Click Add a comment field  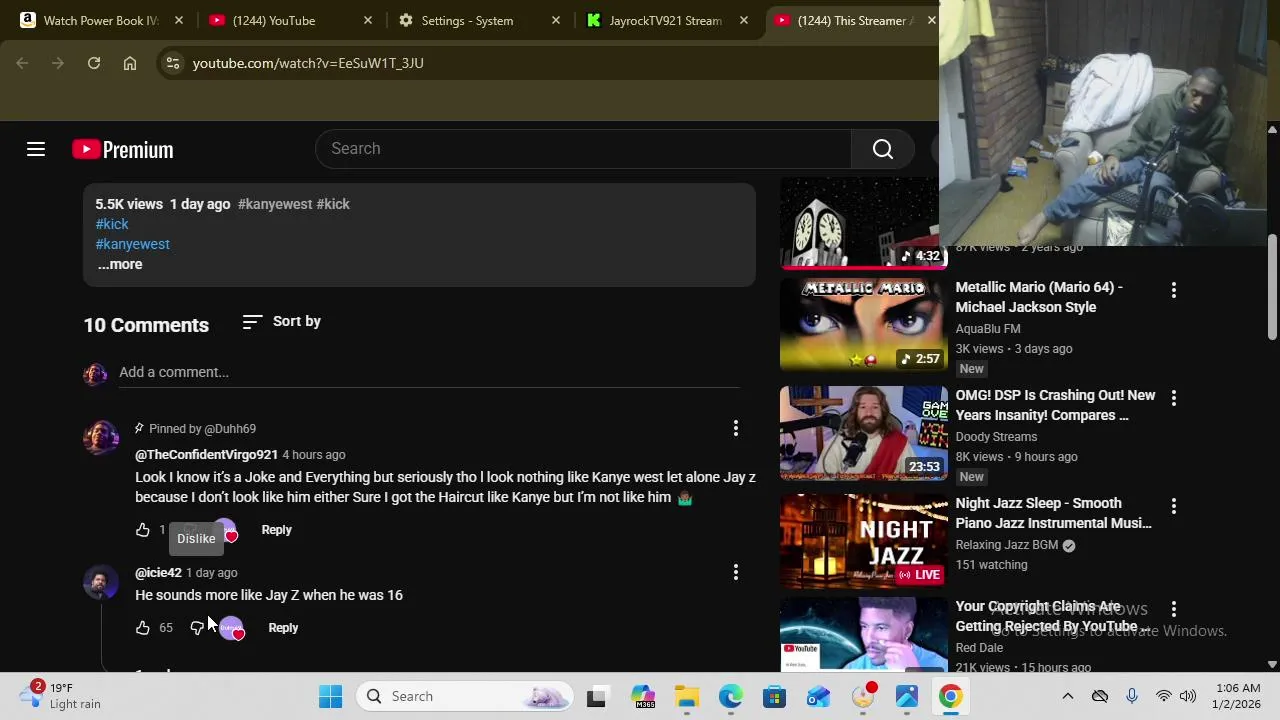pyautogui.click(x=429, y=373)
